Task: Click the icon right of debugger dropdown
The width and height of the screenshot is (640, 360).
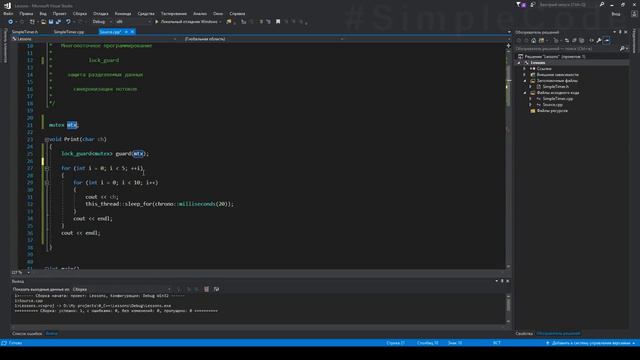Action: 229,22
